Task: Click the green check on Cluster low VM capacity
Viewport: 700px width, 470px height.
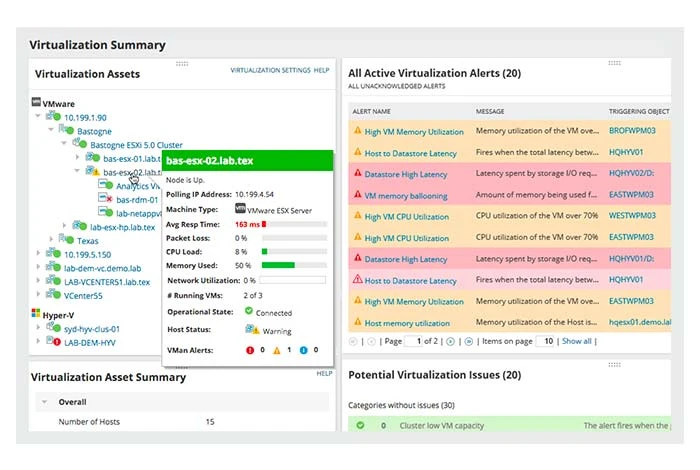Action: click(360, 425)
